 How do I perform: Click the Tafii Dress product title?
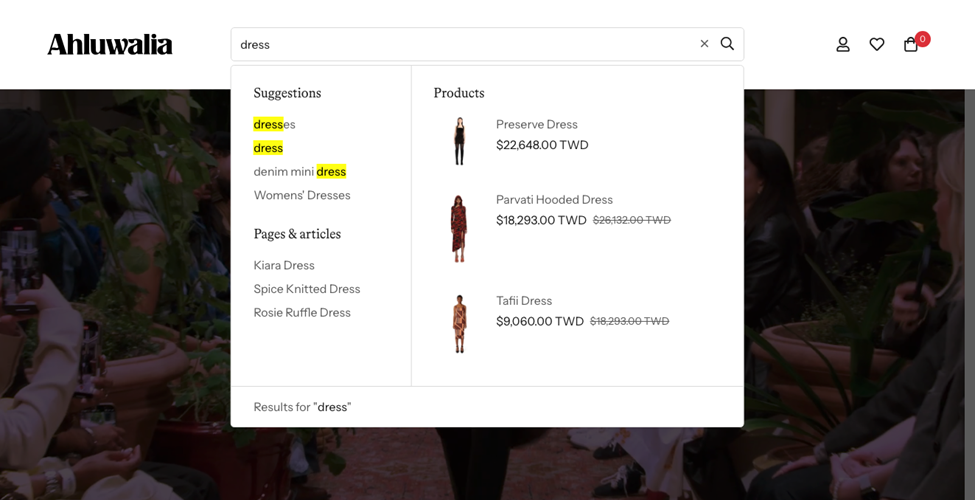523,300
